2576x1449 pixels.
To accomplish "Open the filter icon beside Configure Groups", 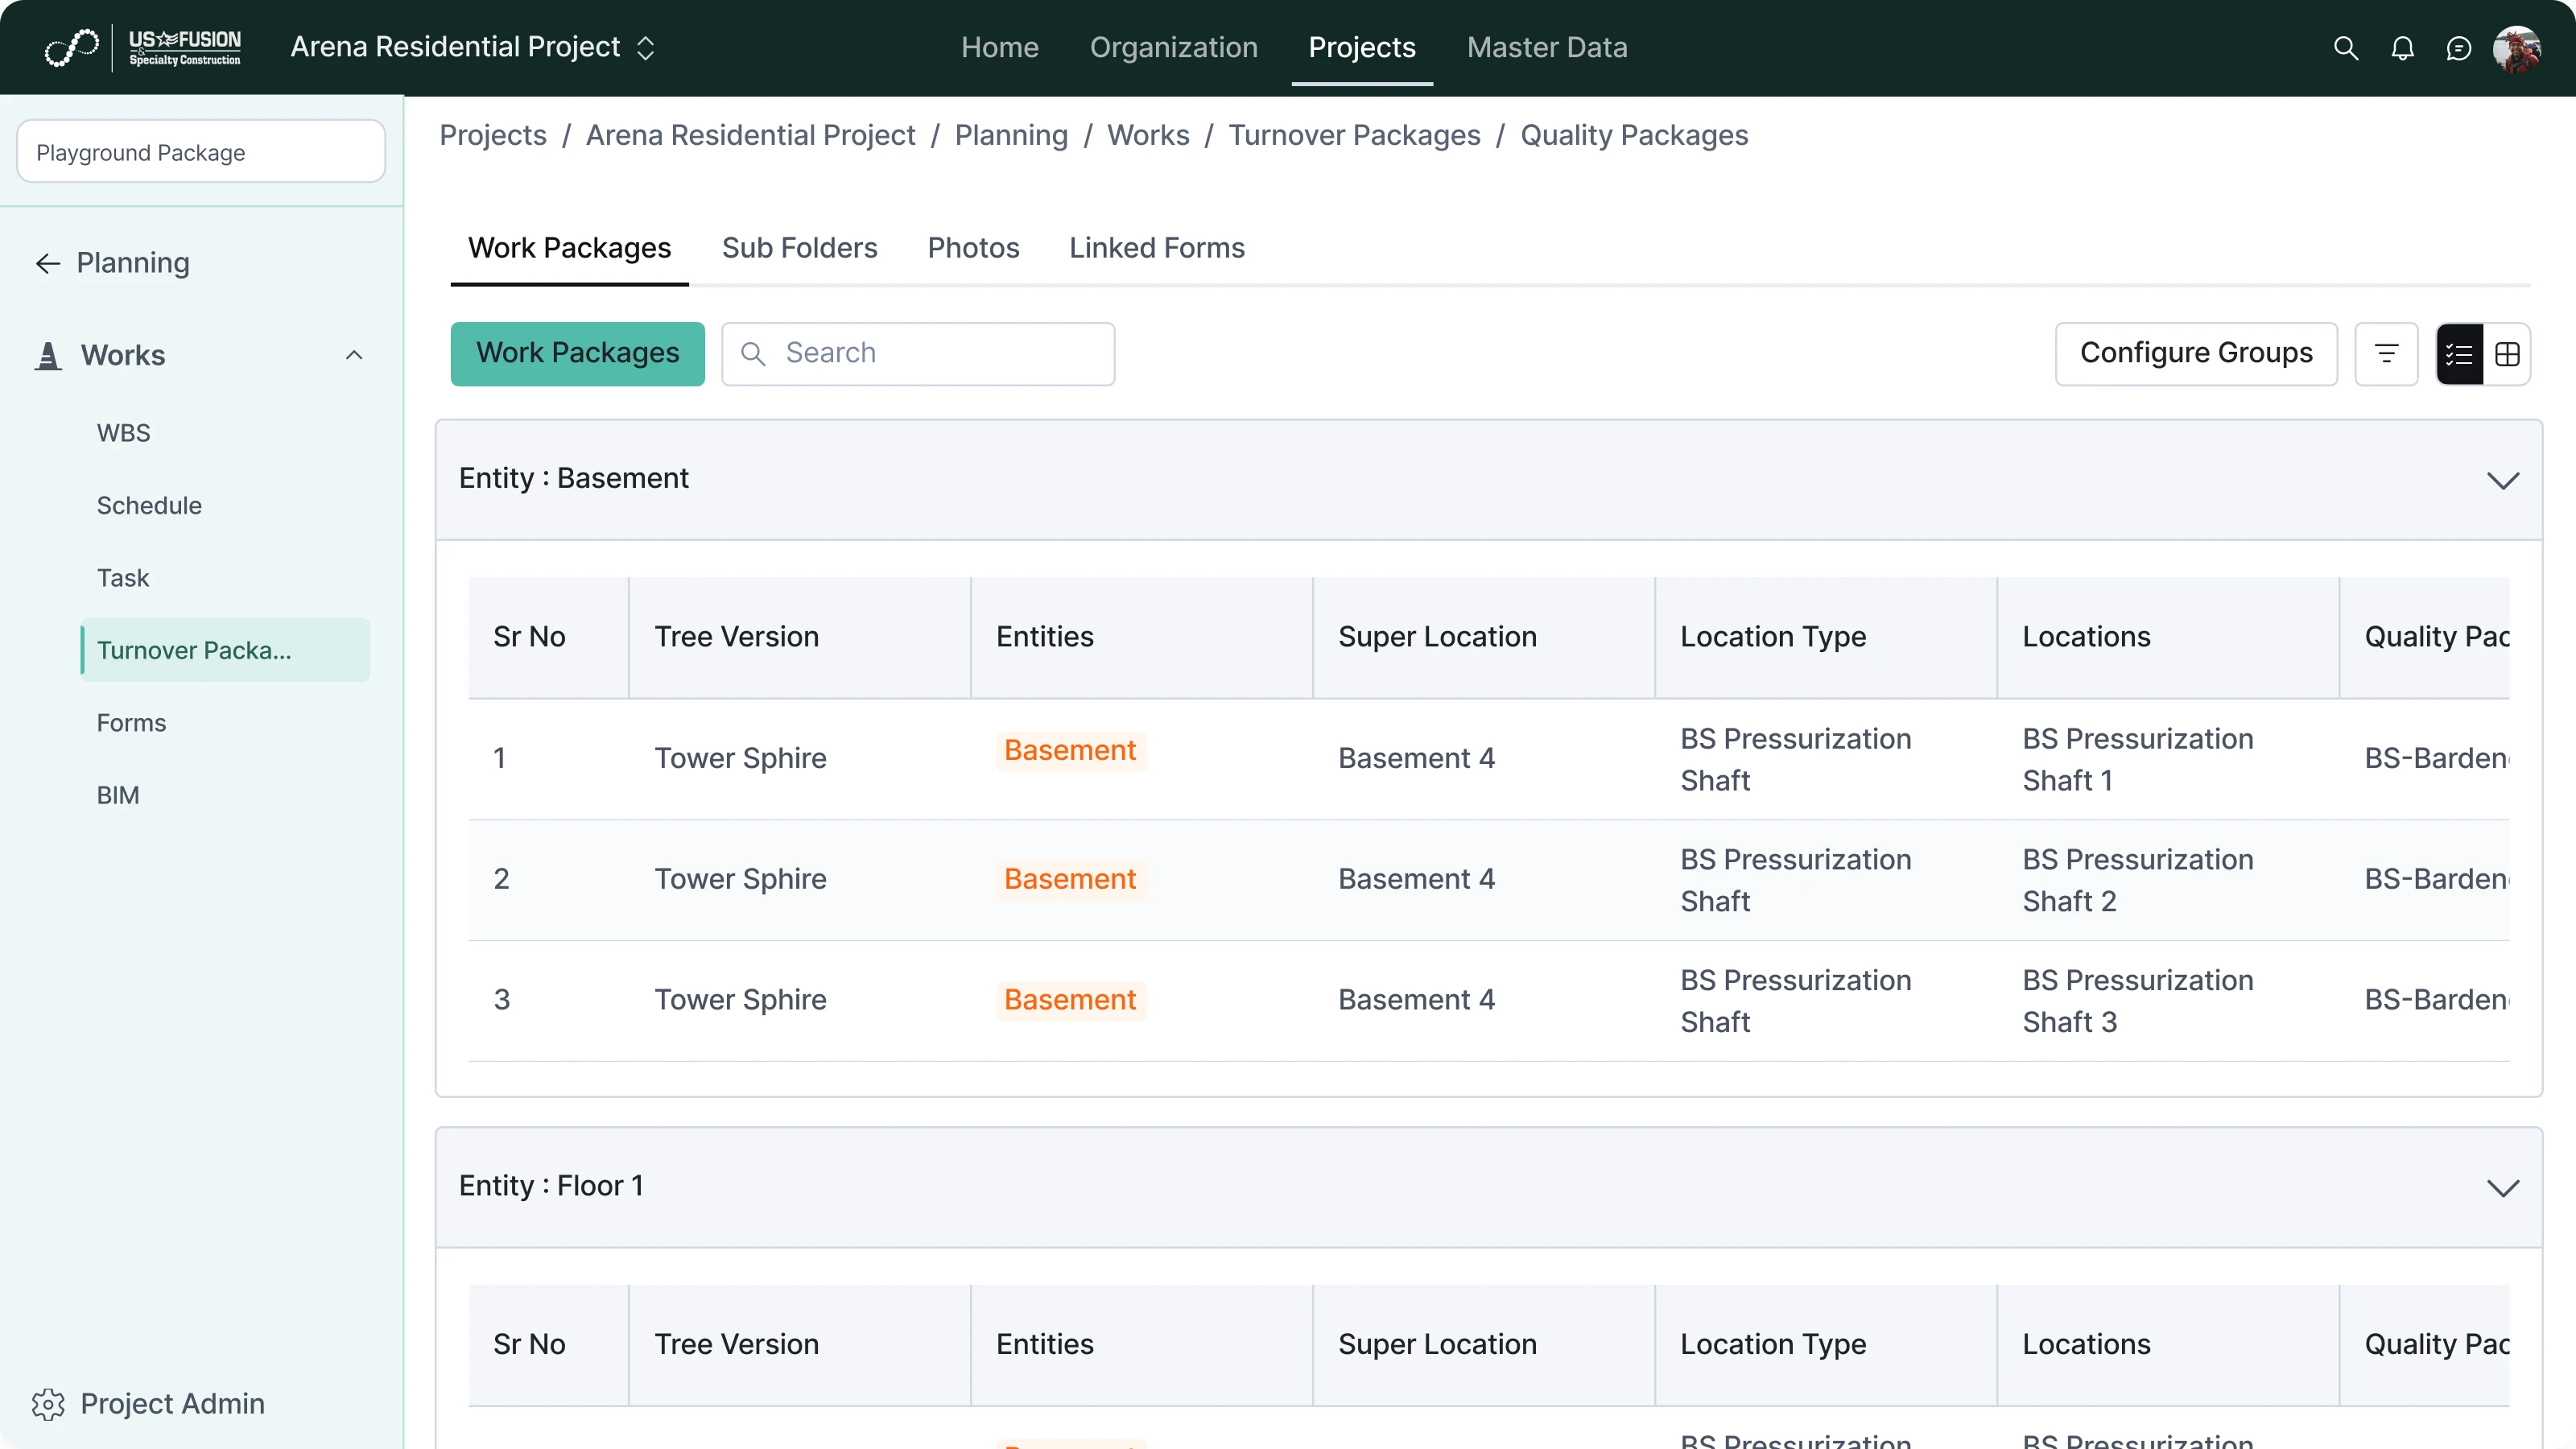I will coord(2386,354).
